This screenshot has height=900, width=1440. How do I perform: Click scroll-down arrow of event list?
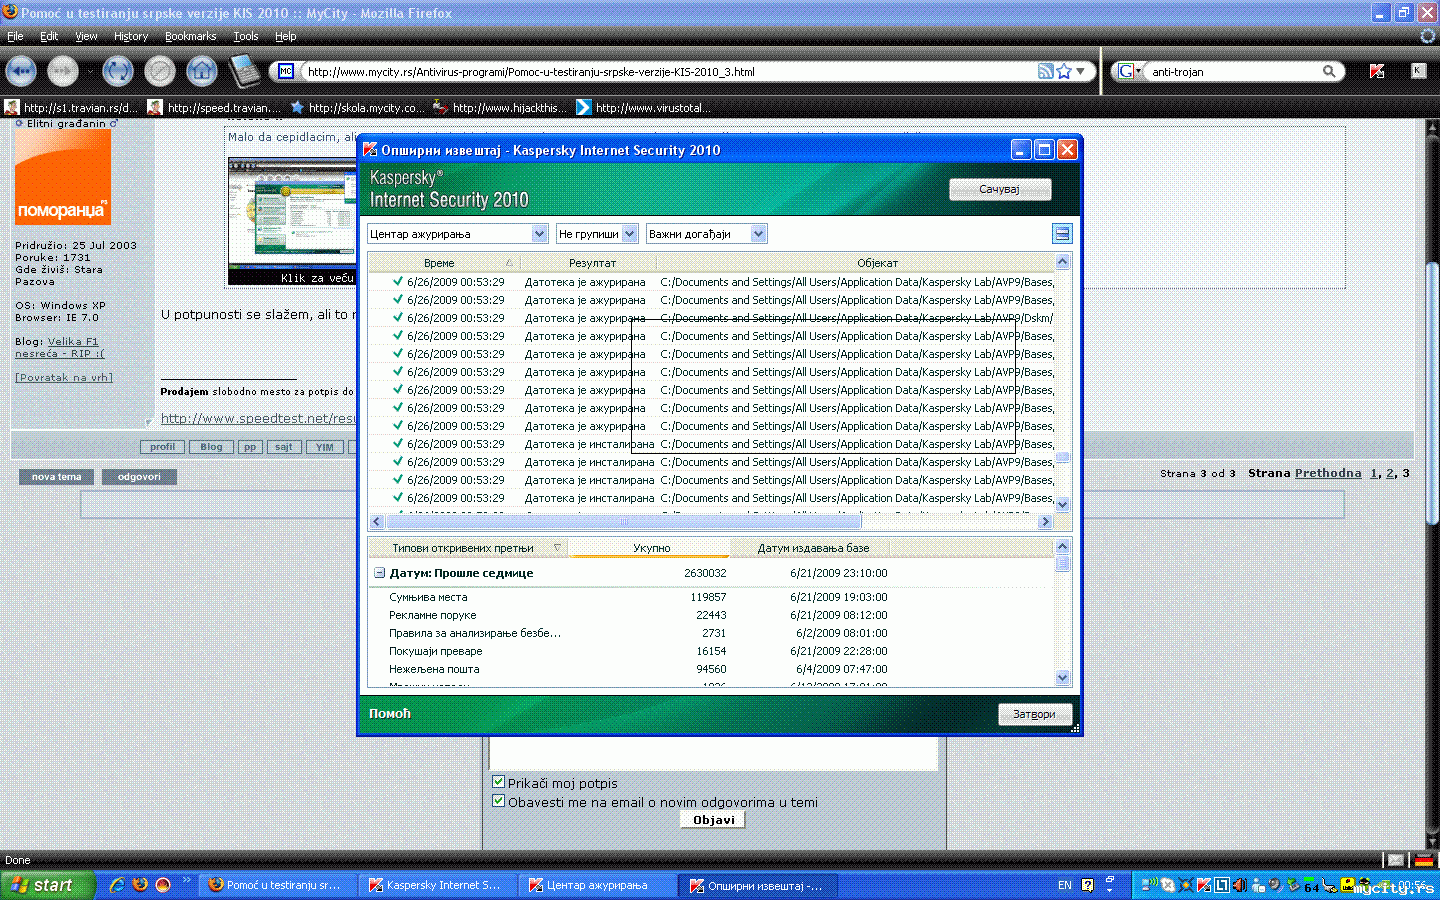pyautogui.click(x=1063, y=505)
